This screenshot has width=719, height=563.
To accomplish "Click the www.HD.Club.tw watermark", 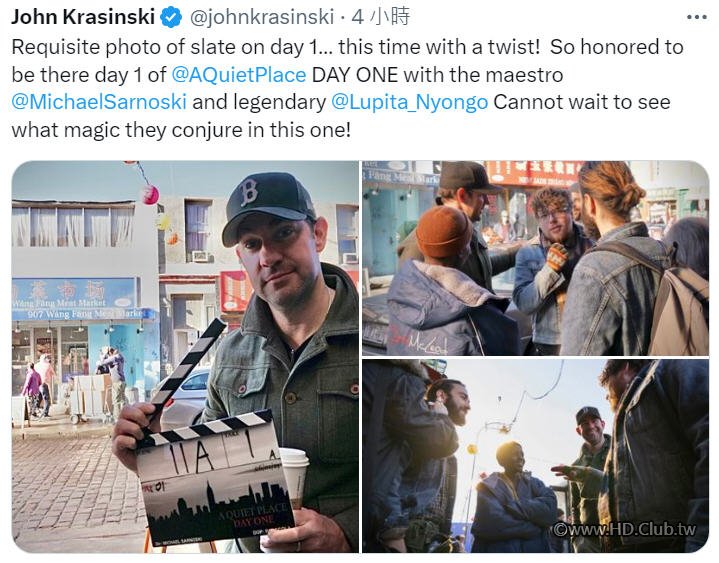I will (x=625, y=530).
